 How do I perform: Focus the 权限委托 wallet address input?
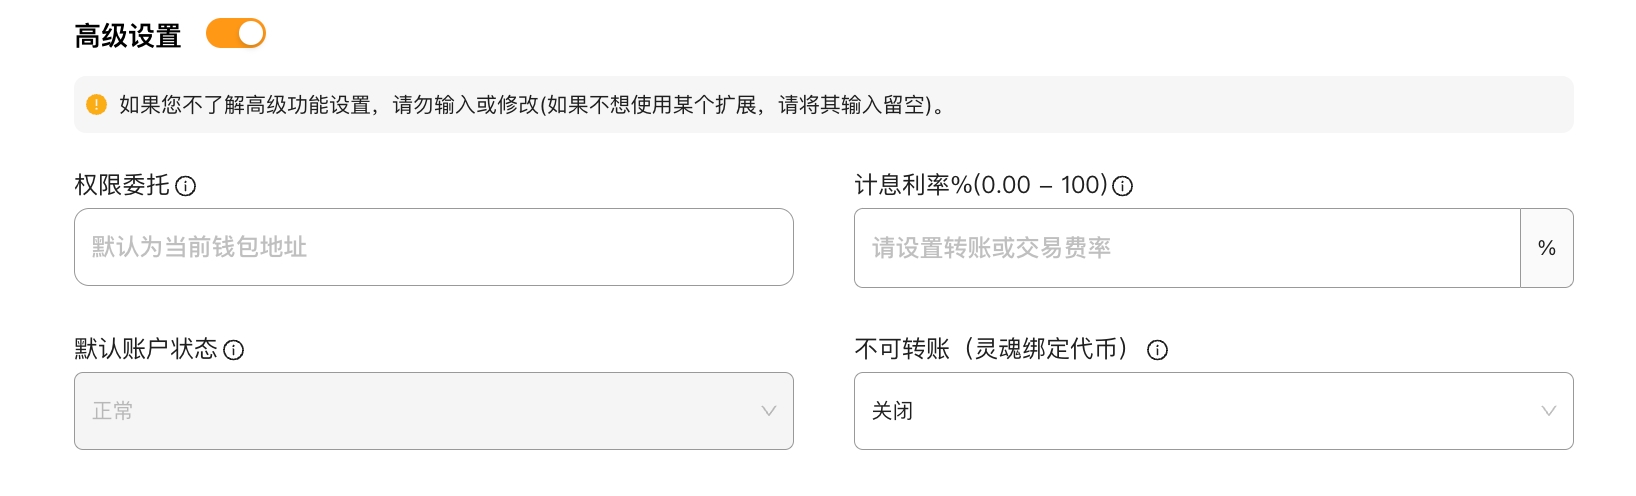(433, 247)
